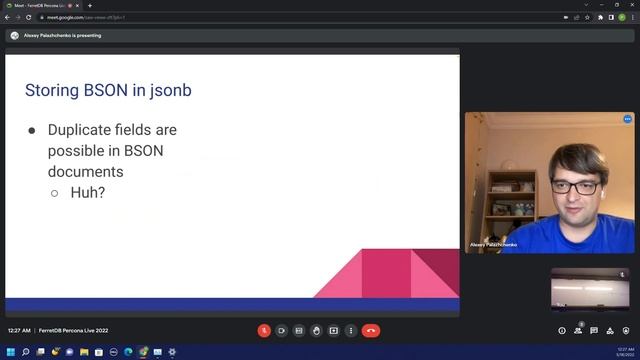Open the Chrome profile avatar
The width and height of the screenshot is (640, 360).
pos(622,18)
